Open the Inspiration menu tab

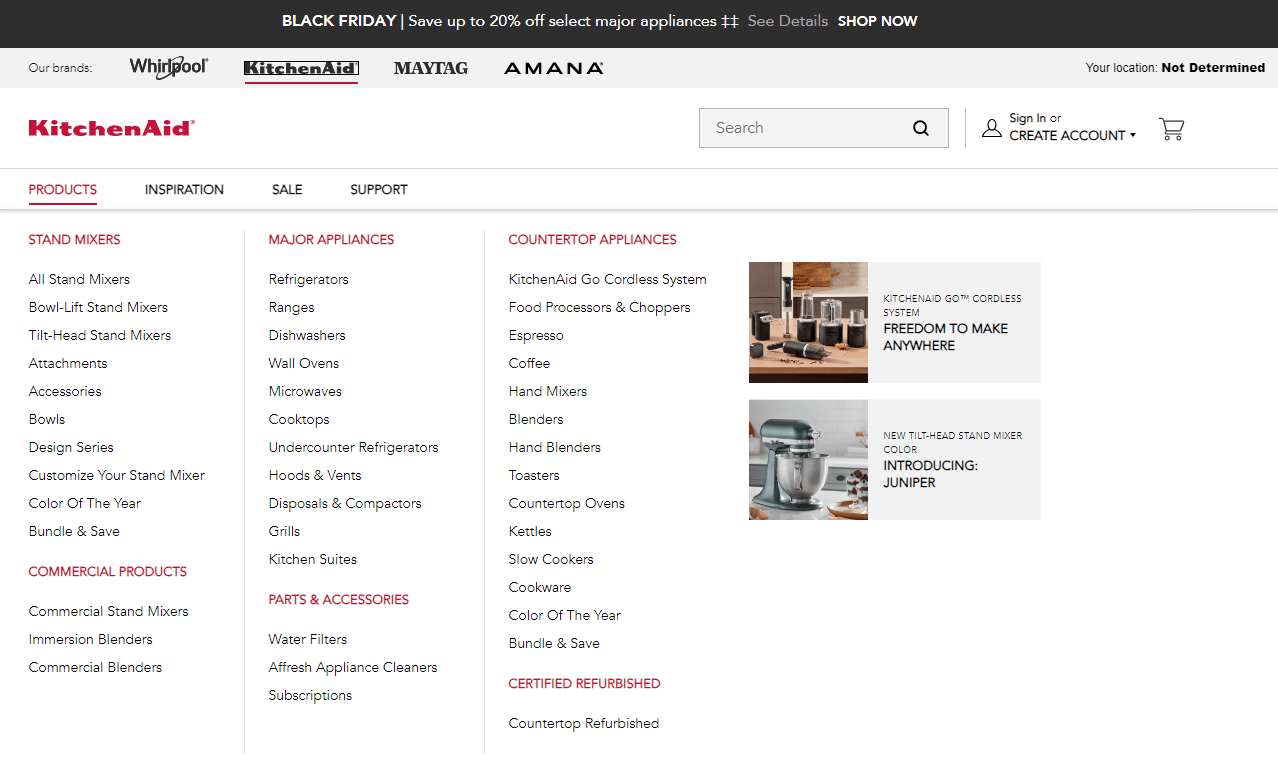click(184, 189)
